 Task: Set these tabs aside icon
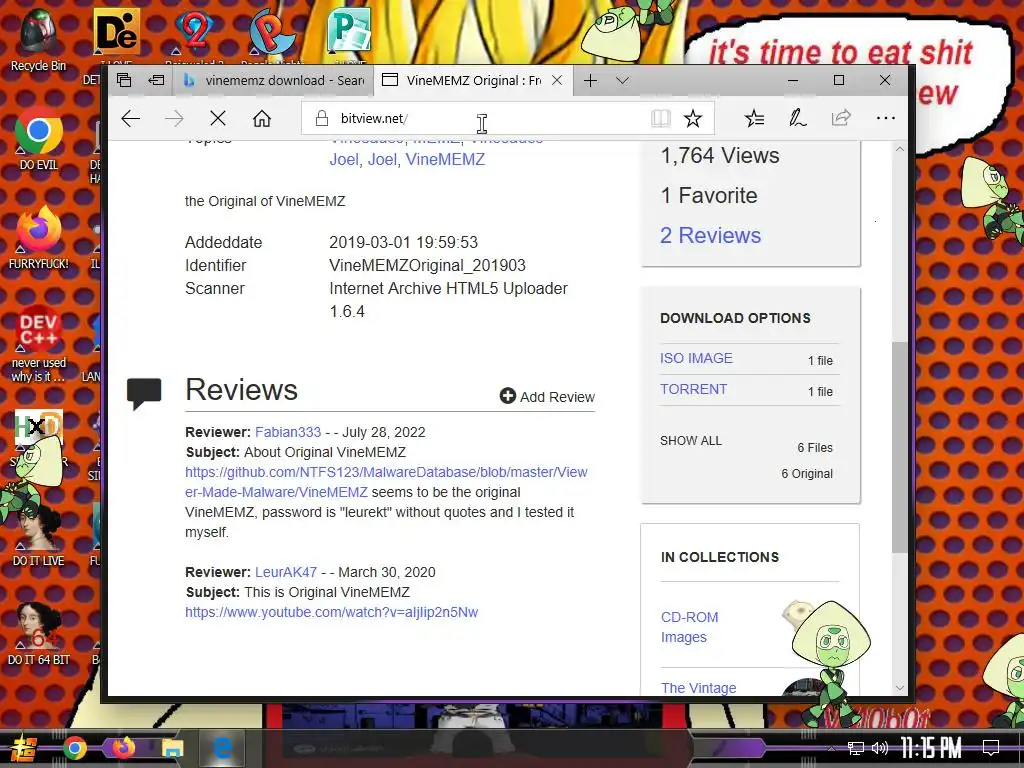coord(157,80)
